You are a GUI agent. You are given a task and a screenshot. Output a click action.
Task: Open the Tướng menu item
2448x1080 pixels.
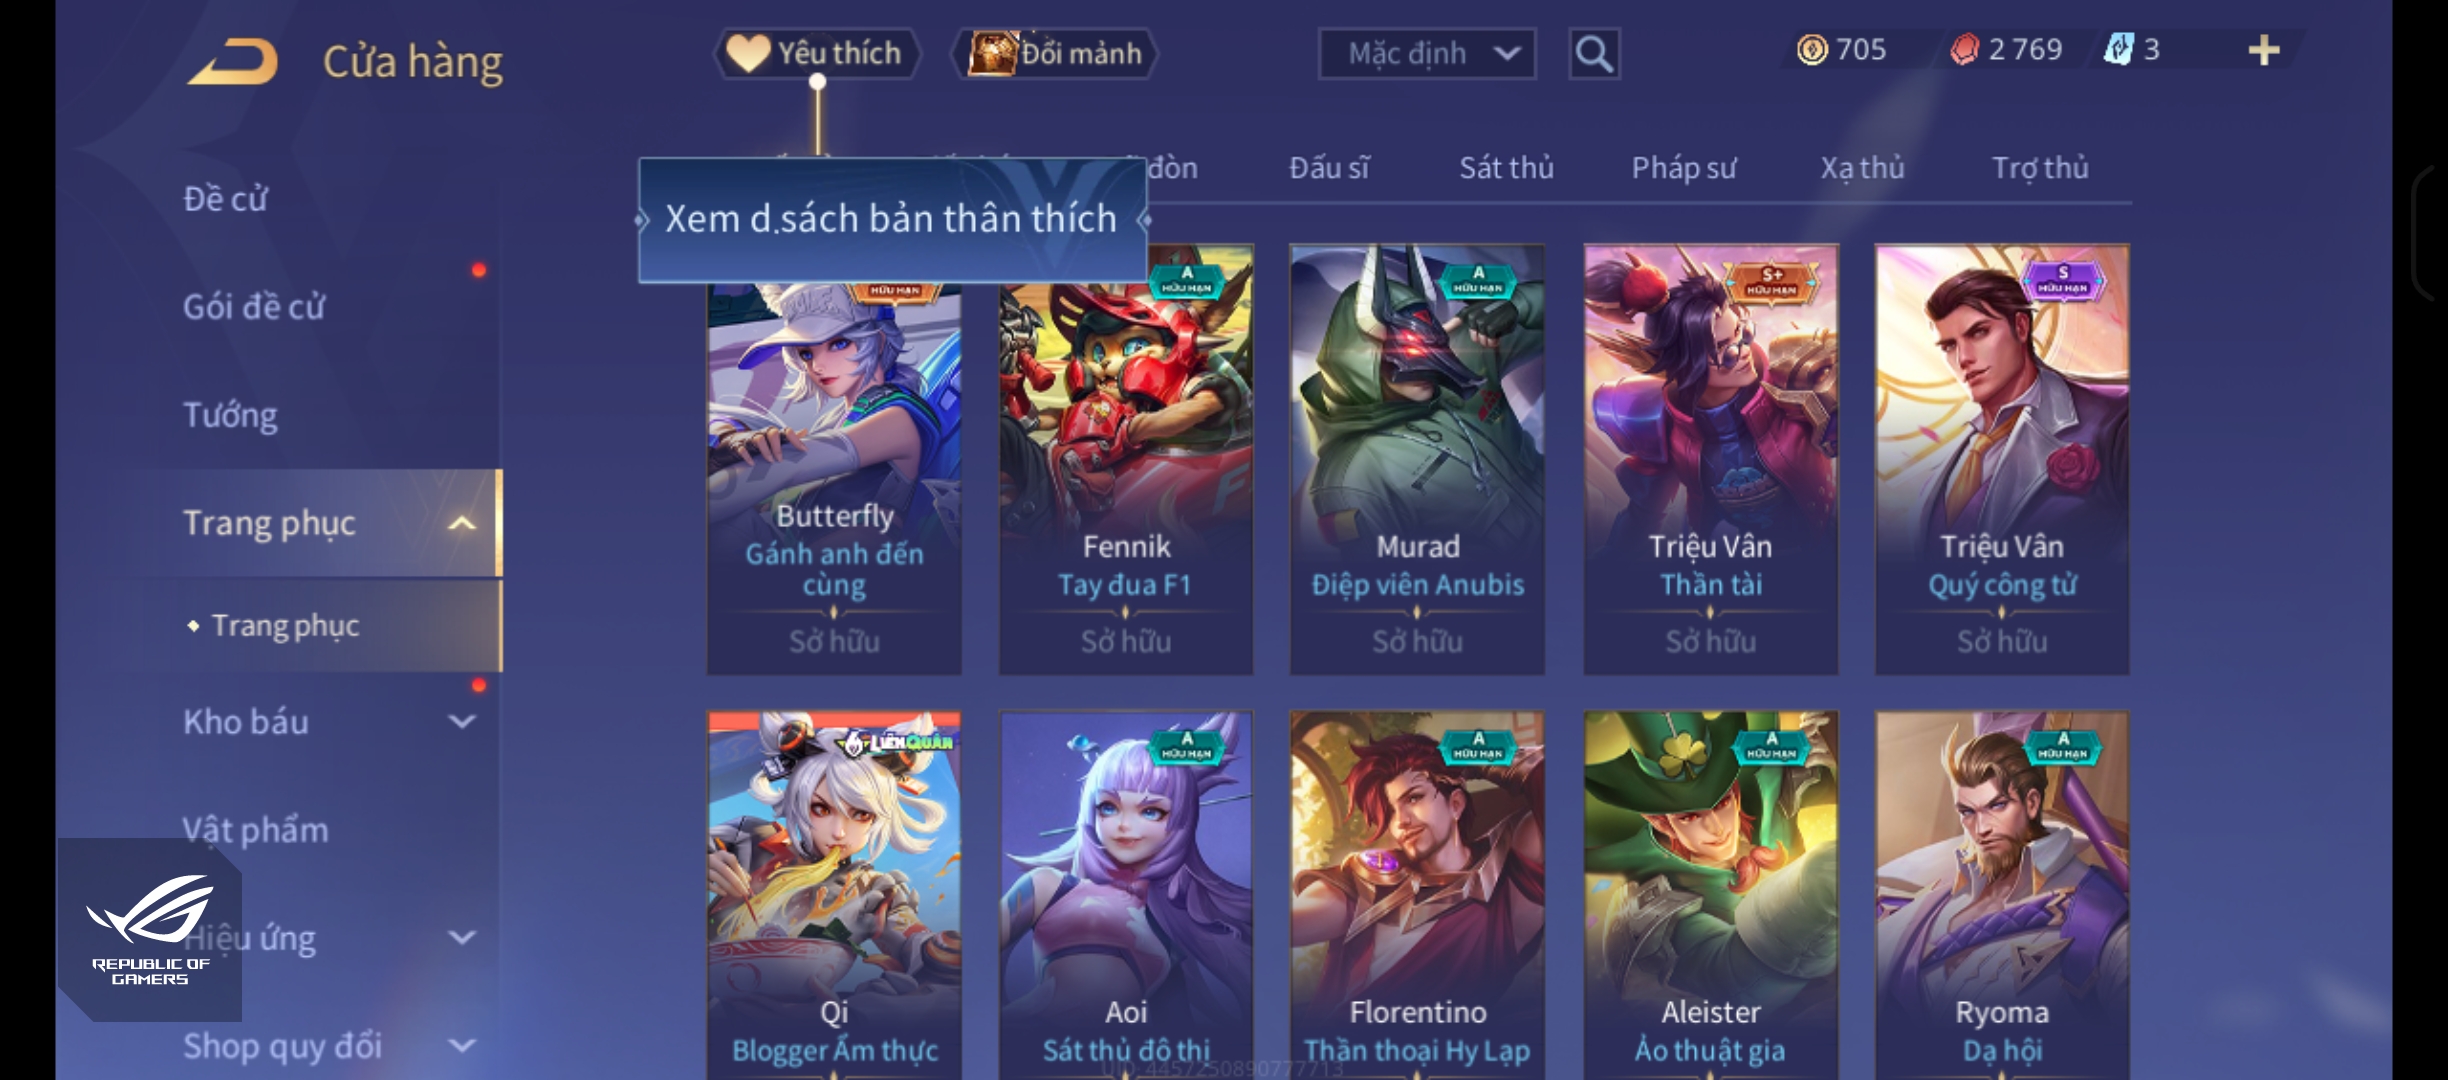(230, 415)
